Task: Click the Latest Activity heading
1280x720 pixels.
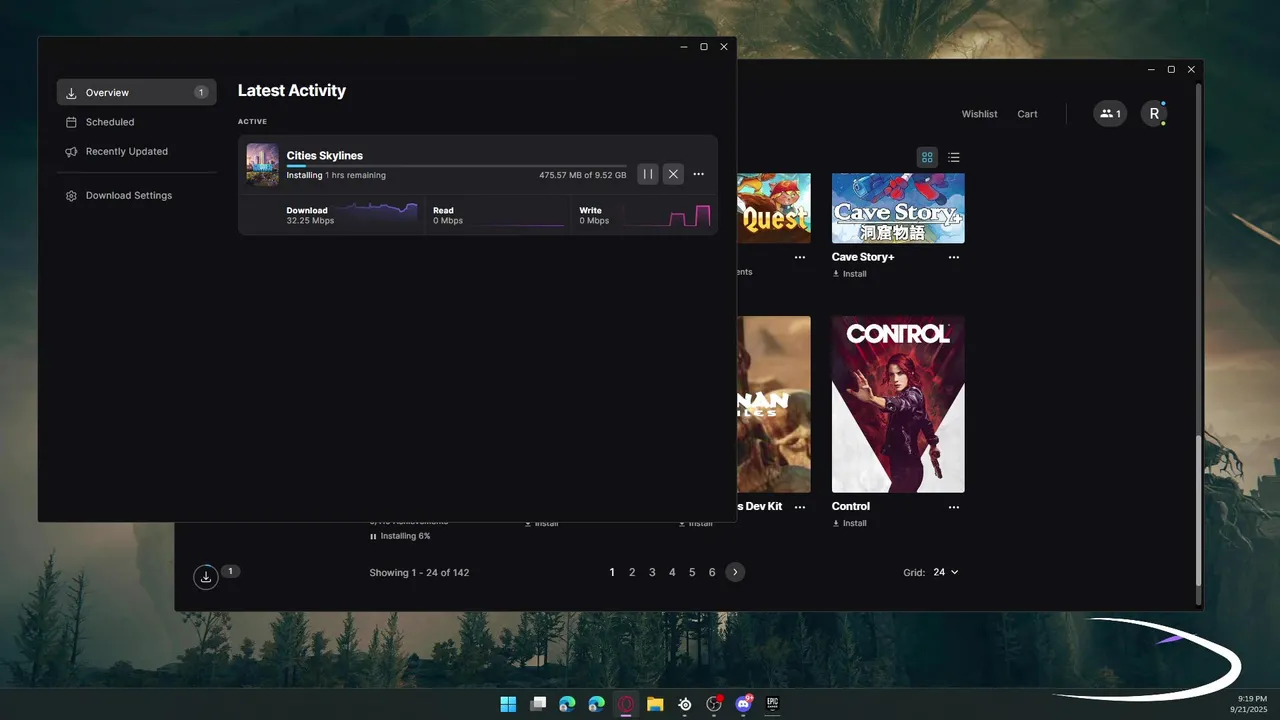Action: click(x=292, y=90)
